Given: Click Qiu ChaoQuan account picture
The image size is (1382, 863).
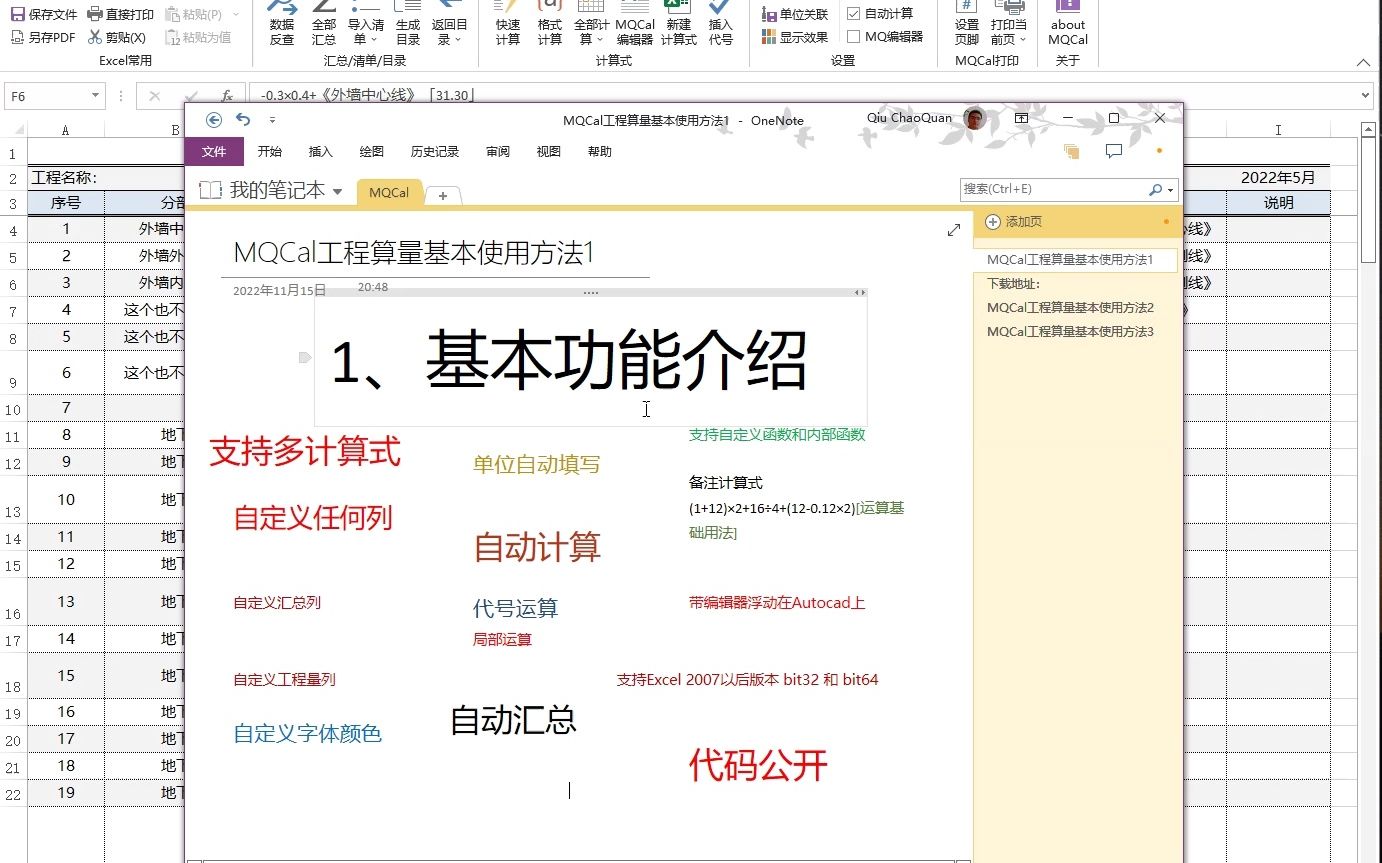Looking at the screenshot, I should point(975,119).
